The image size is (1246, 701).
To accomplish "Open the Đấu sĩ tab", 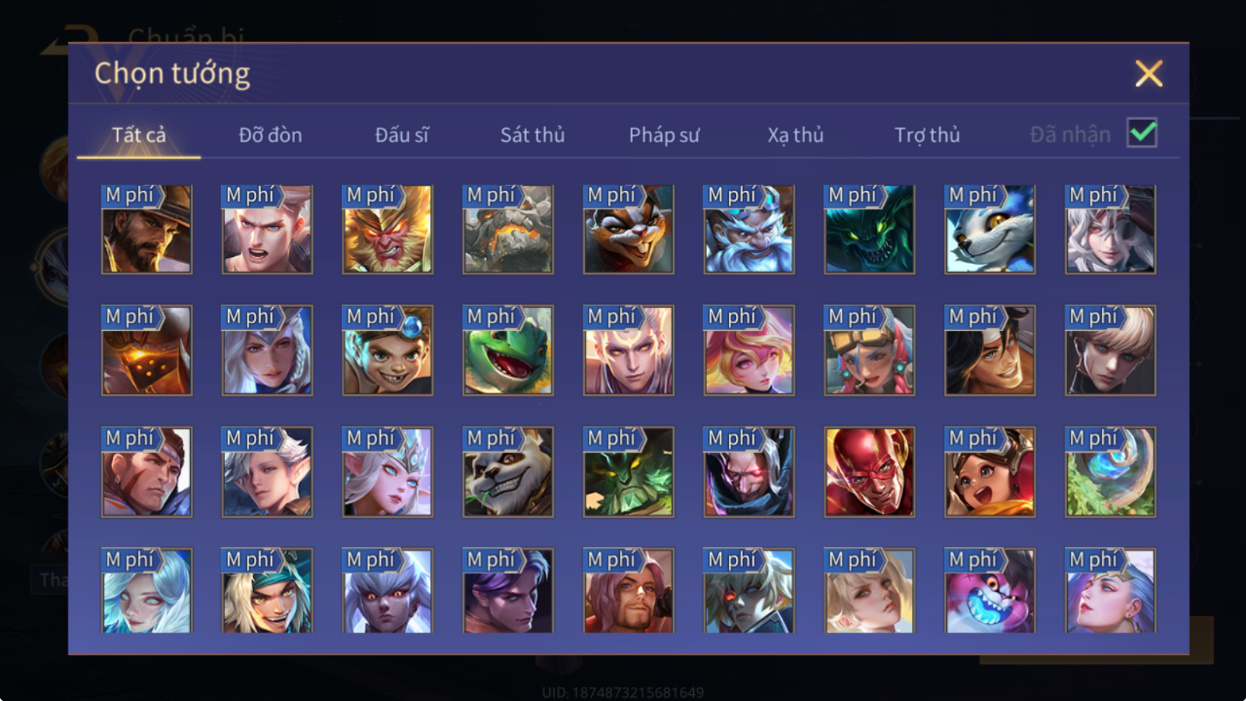I will click(x=402, y=135).
